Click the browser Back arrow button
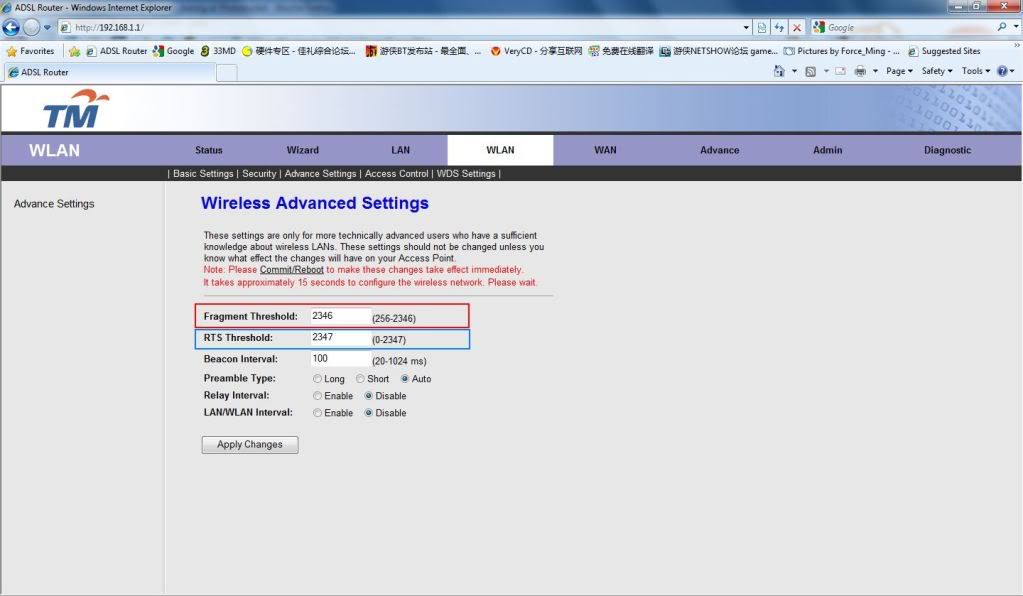This screenshot has width=1023, height=596. click(x=12, y=27)
